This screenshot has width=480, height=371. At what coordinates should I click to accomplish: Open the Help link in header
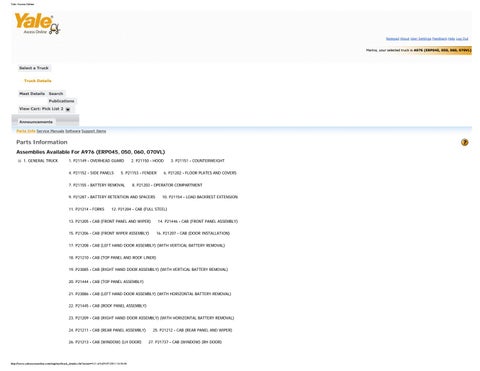pos(451,39)
